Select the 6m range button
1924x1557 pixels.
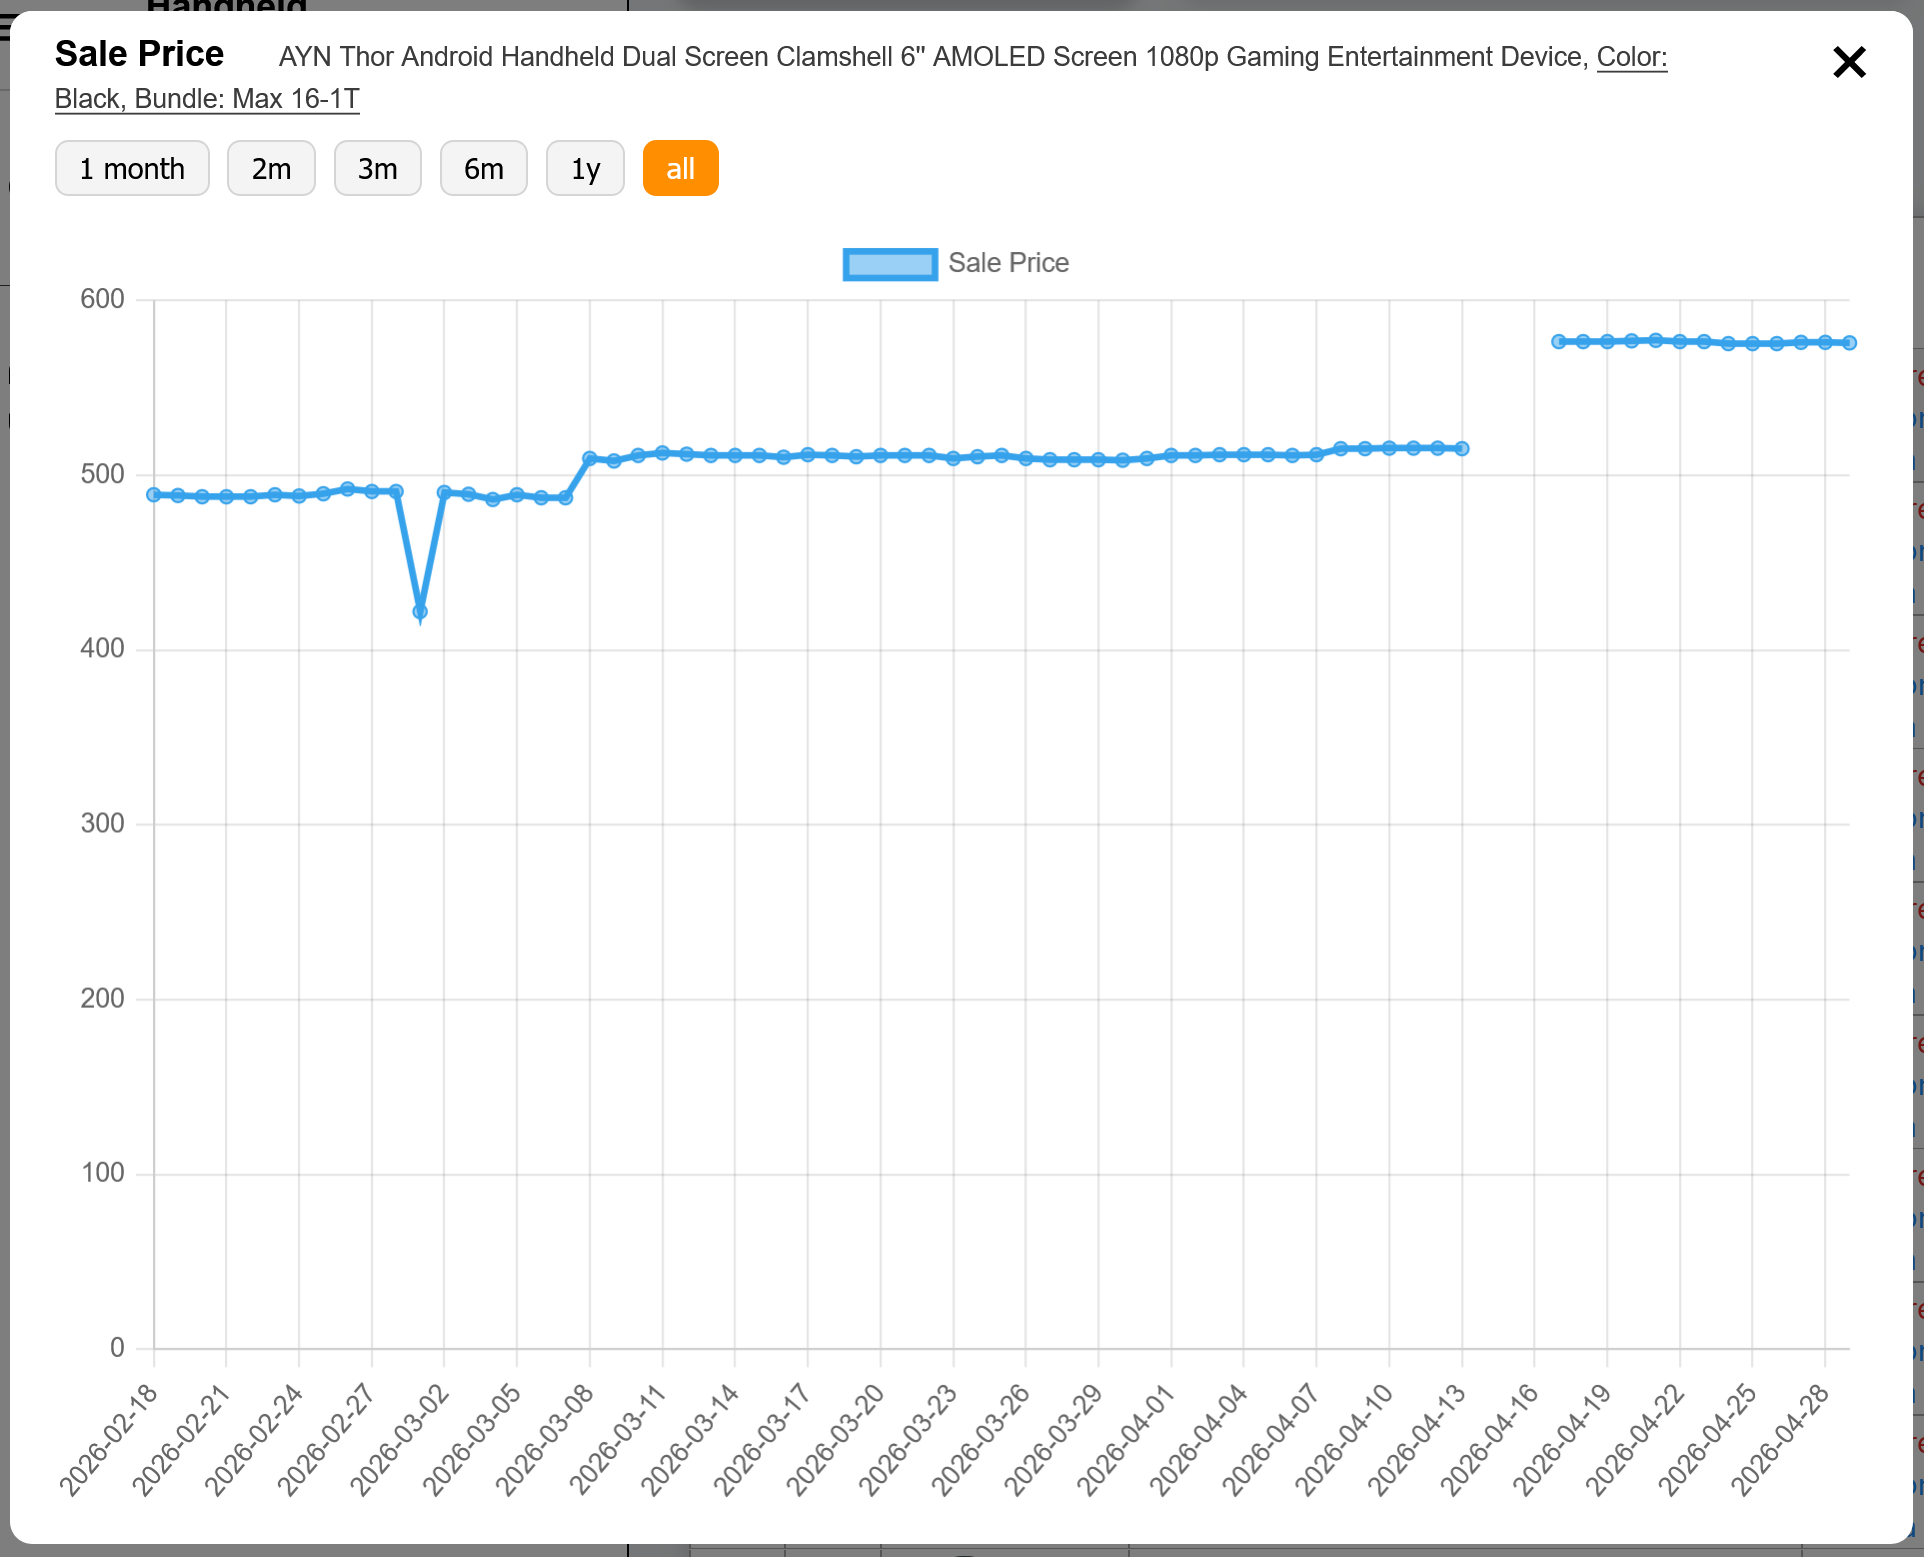click(483, 168)
